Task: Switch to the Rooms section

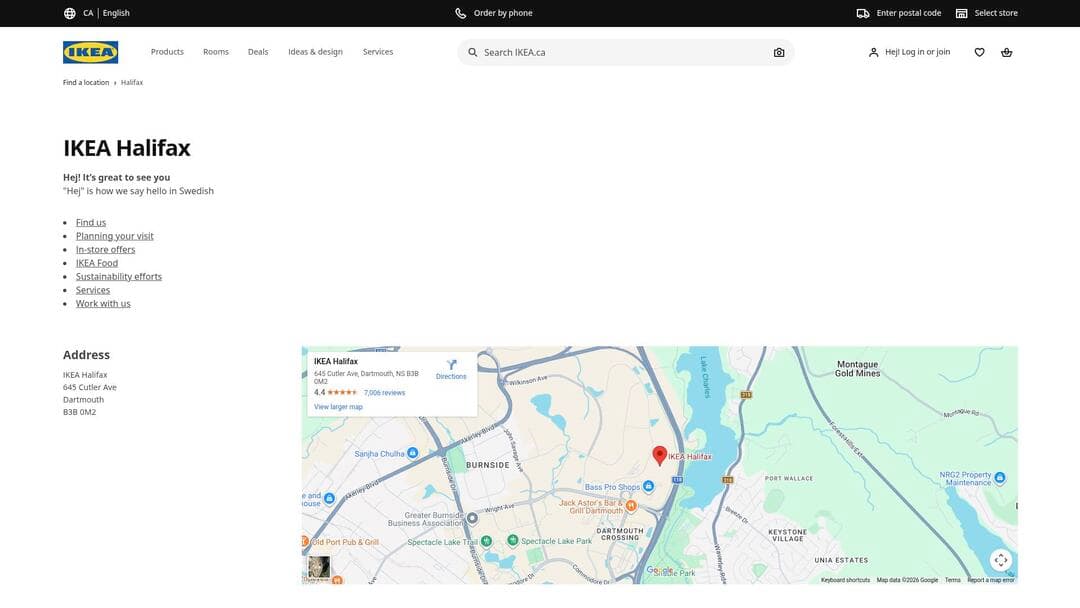Action: click(x=215, y=51)
